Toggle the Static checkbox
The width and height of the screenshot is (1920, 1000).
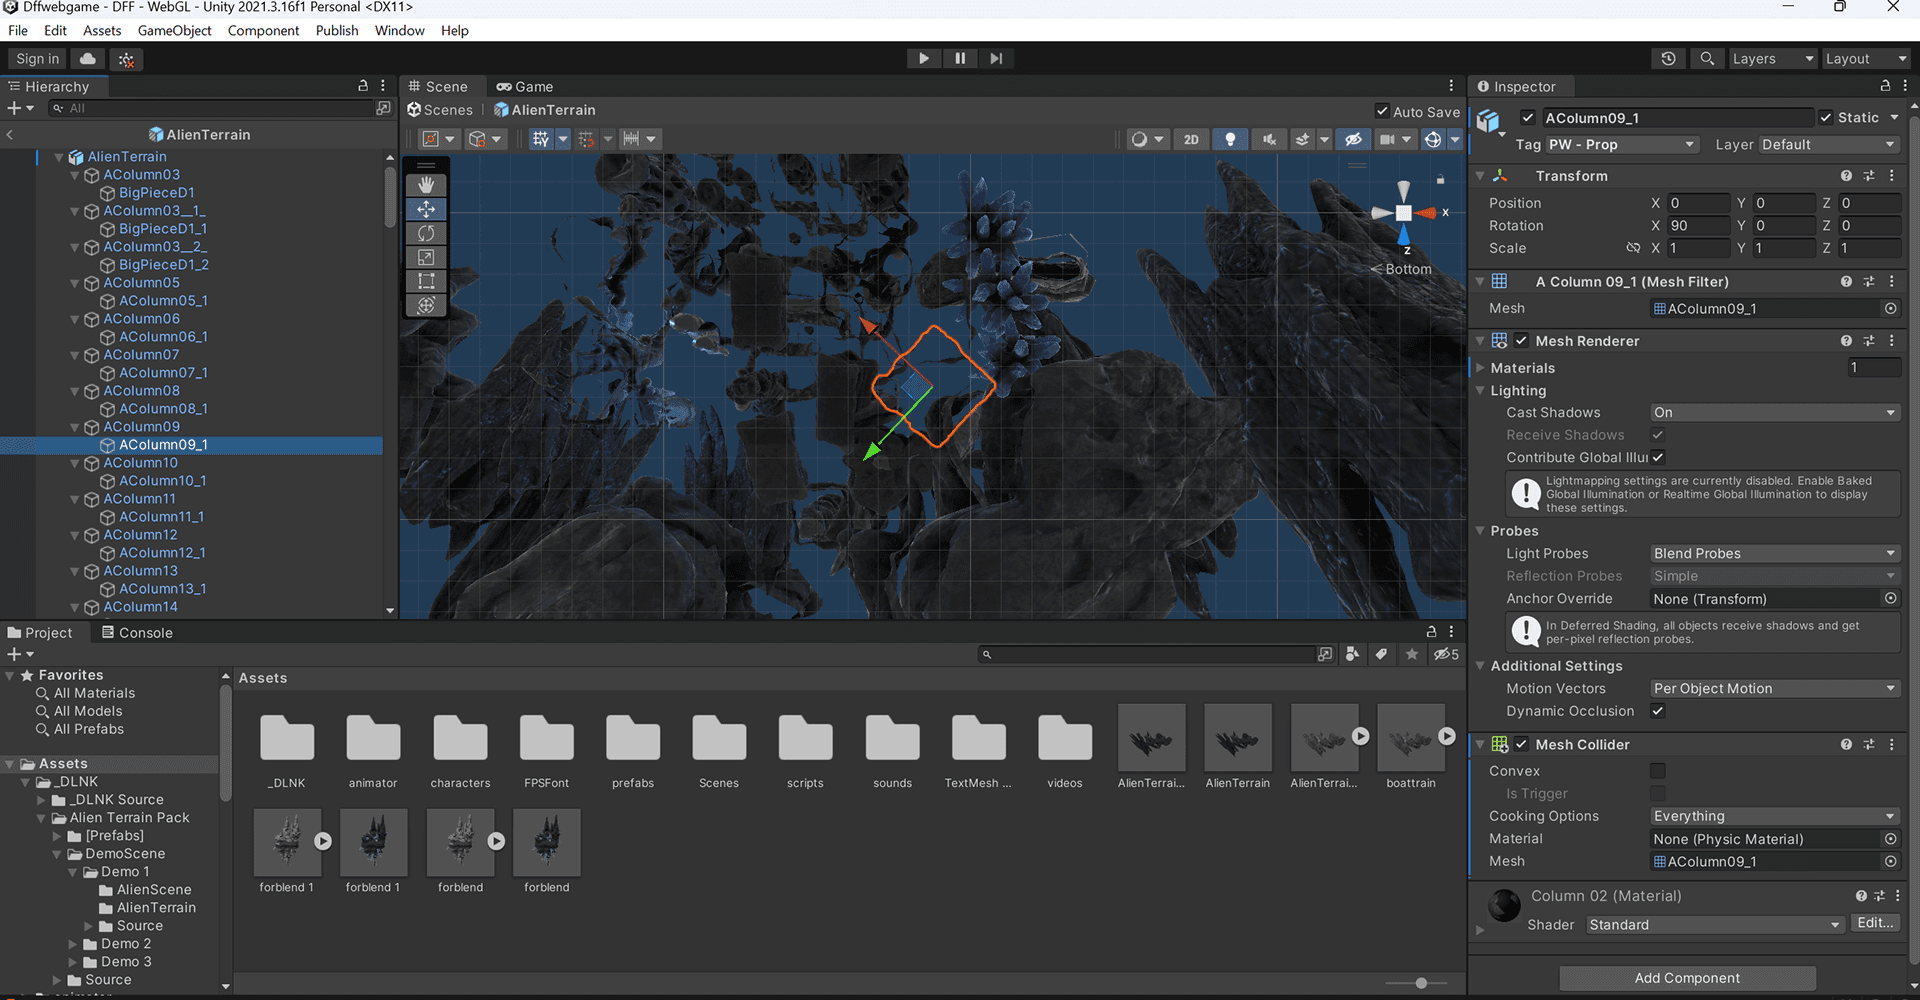tap(1826, 118)
